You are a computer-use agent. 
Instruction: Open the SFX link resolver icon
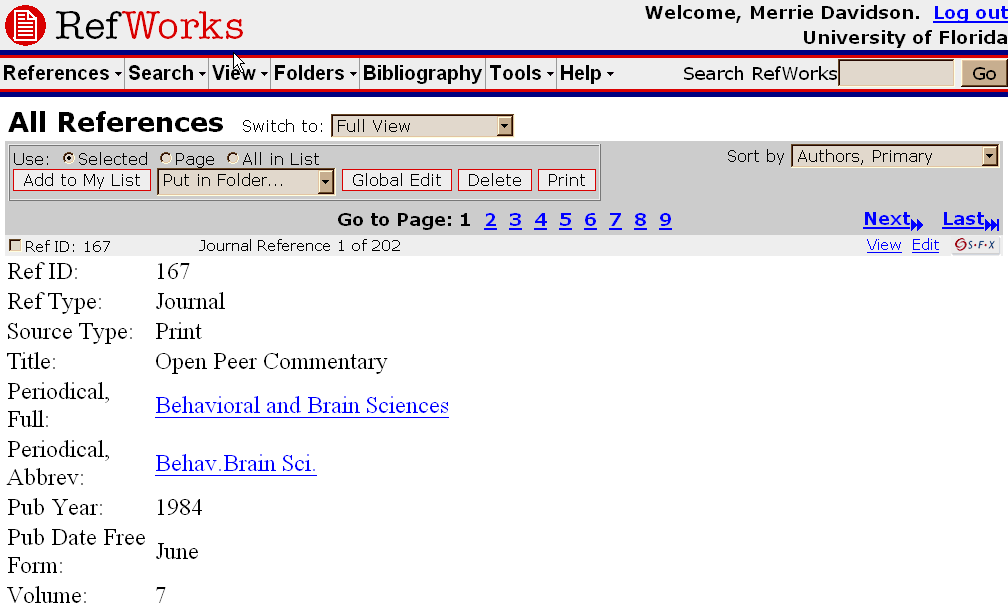coord(975,245)
